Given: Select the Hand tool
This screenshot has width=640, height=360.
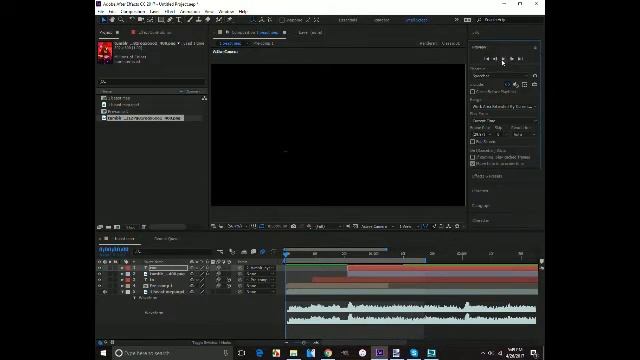Looking at the screenshot, I should pyautogui.click(x=112, y=20).
